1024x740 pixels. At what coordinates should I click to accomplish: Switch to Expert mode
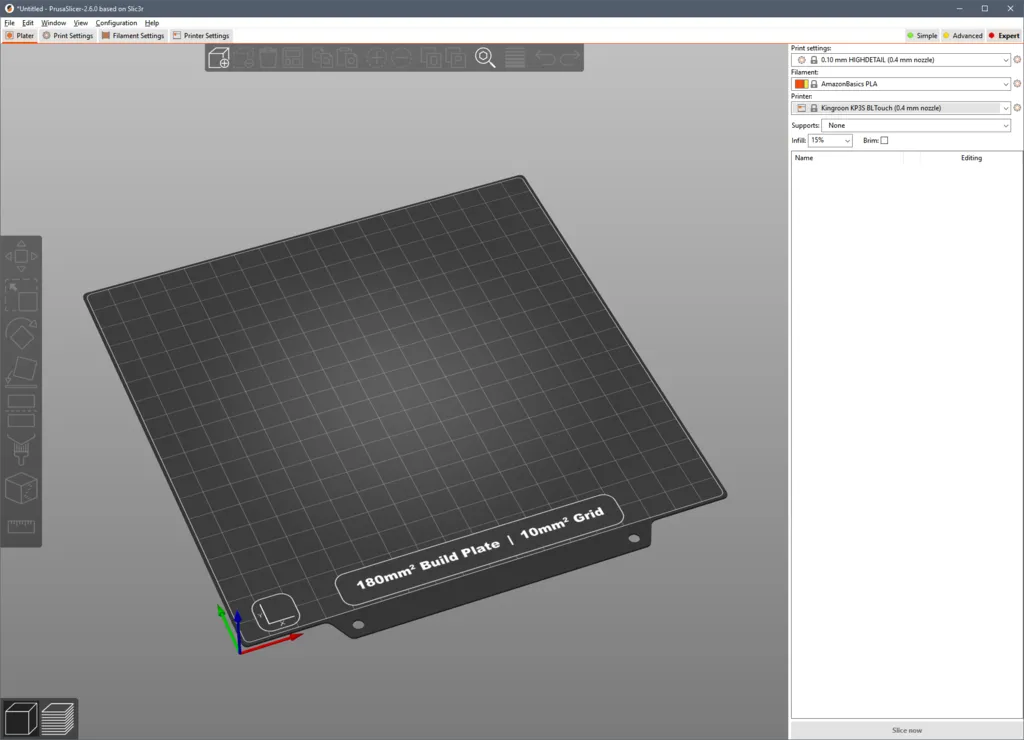pos(1004,36)
